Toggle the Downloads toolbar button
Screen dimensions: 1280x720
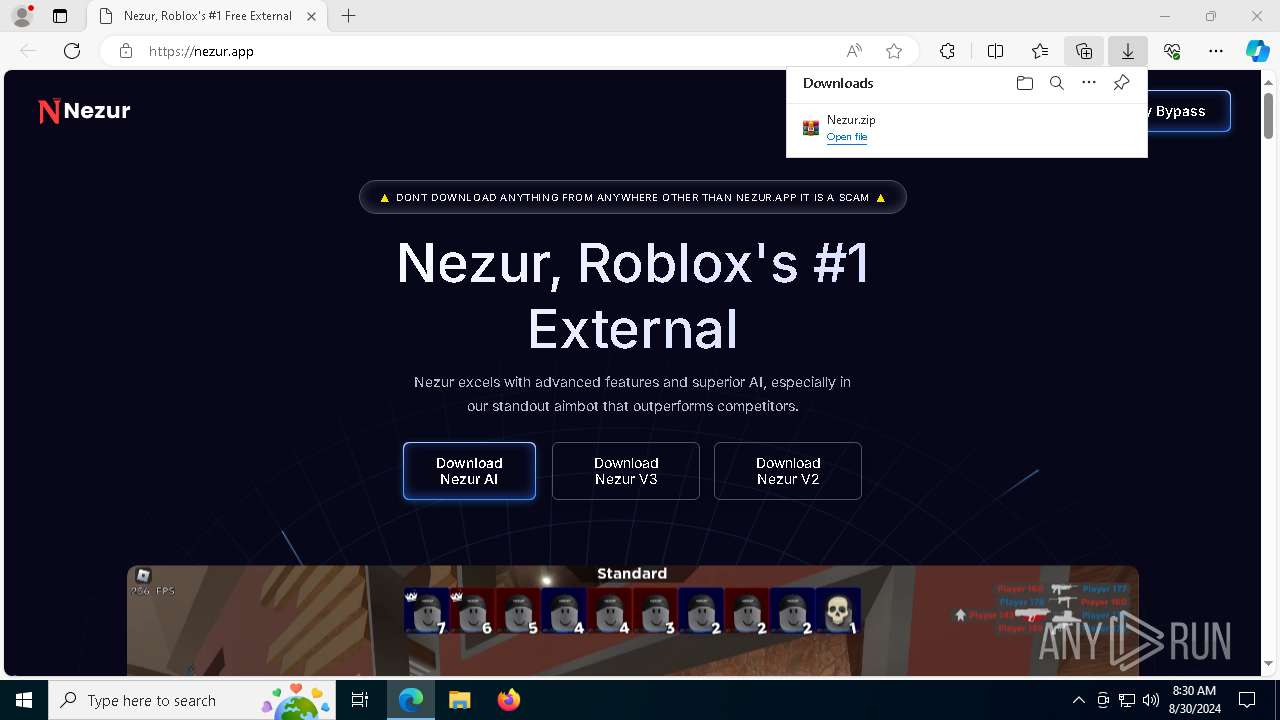[x=1128, y=51]
